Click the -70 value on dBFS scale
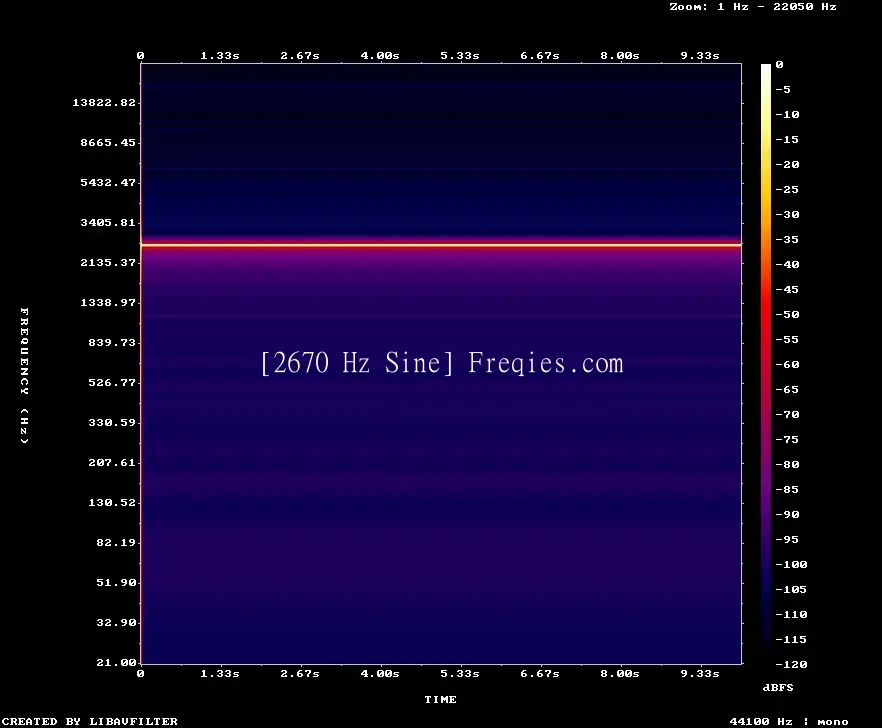Viewport: 882px width, 728px height. [x=787, y=415]
